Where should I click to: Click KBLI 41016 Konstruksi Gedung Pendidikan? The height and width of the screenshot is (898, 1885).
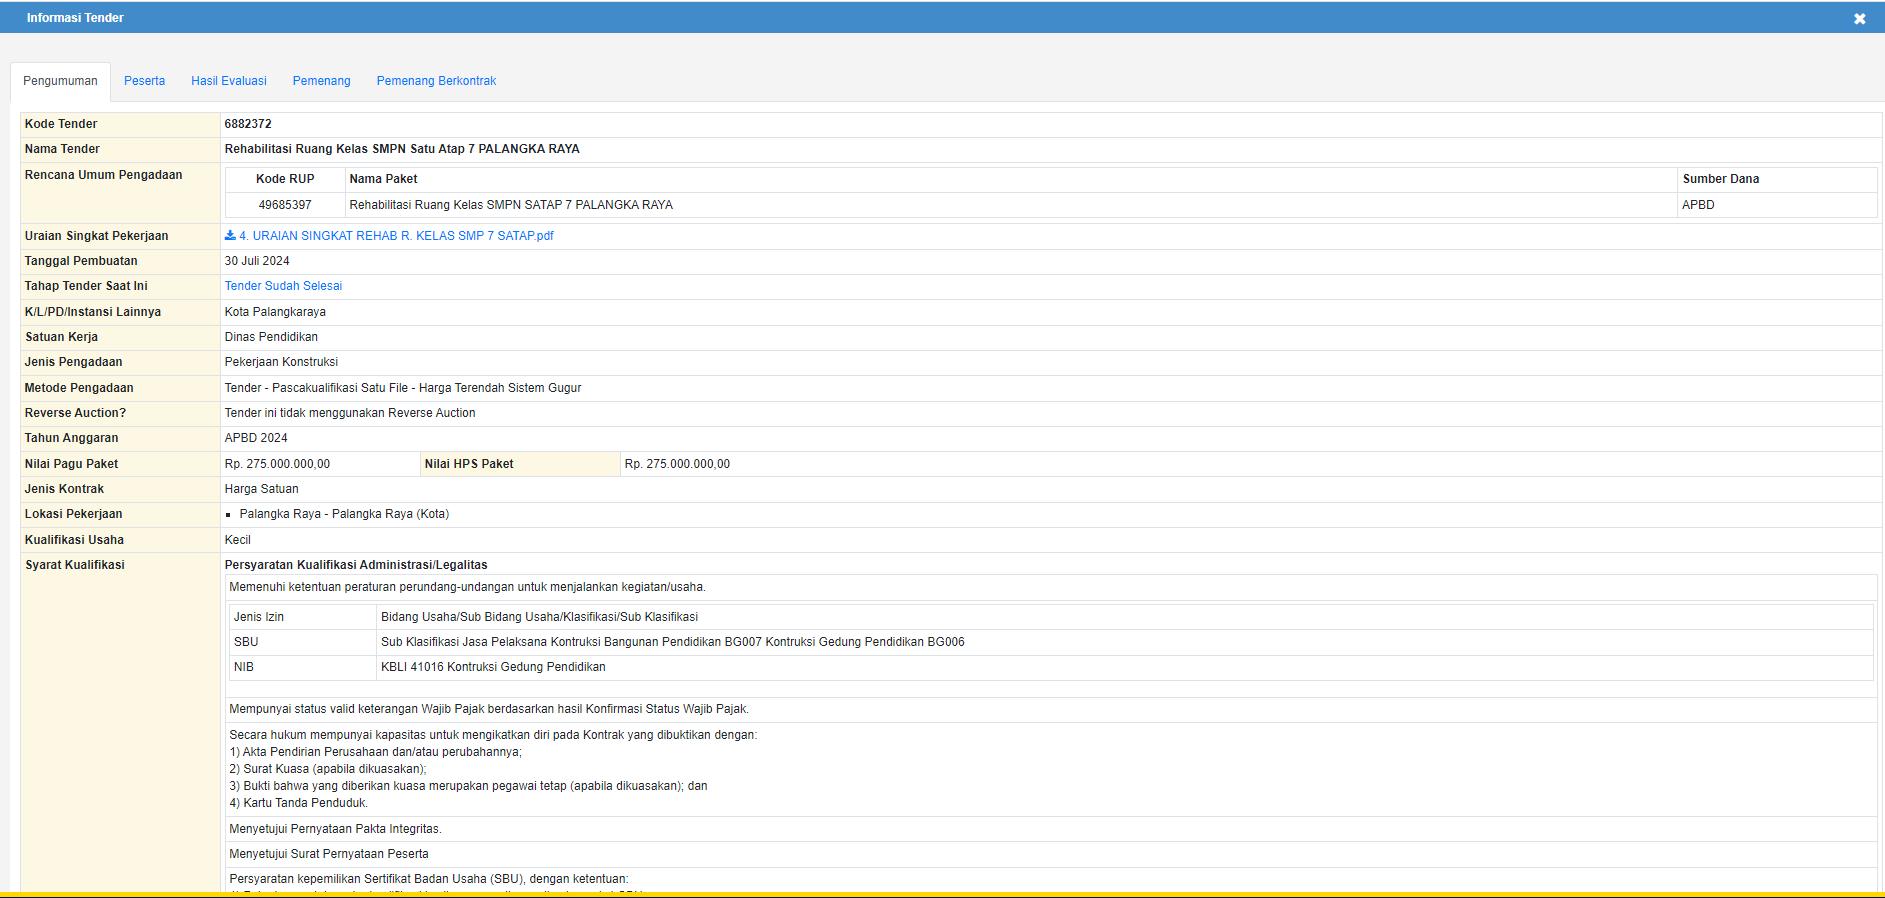[x=493, y=667]
